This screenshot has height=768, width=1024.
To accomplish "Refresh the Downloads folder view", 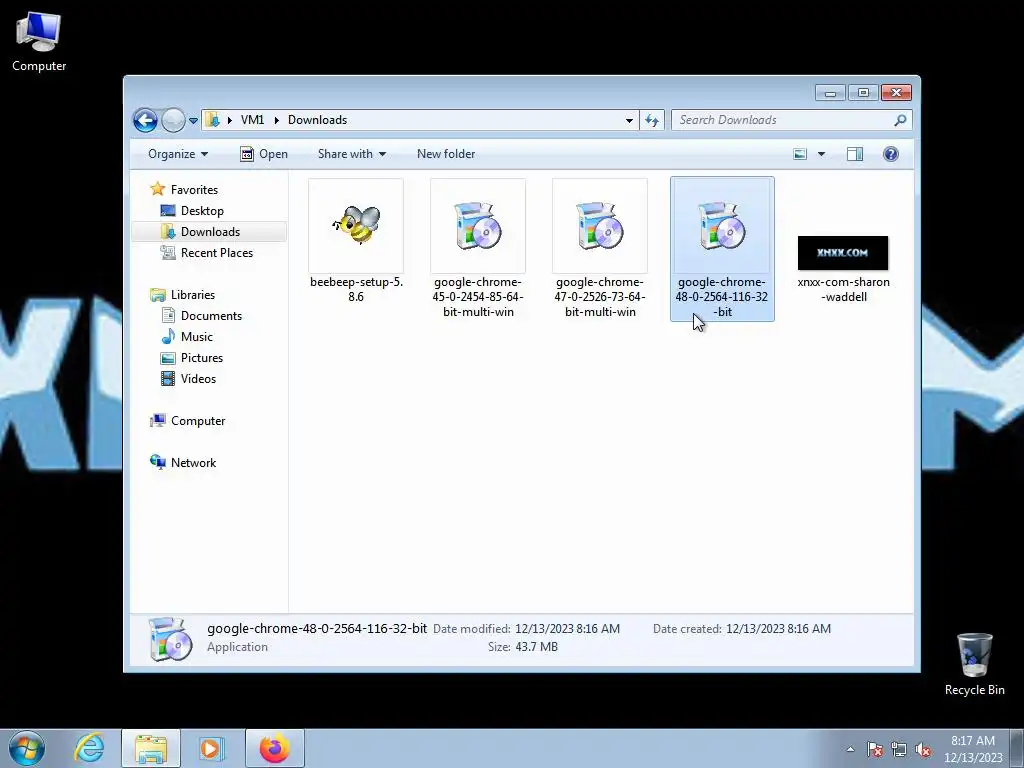I will (x=652, y=120).
